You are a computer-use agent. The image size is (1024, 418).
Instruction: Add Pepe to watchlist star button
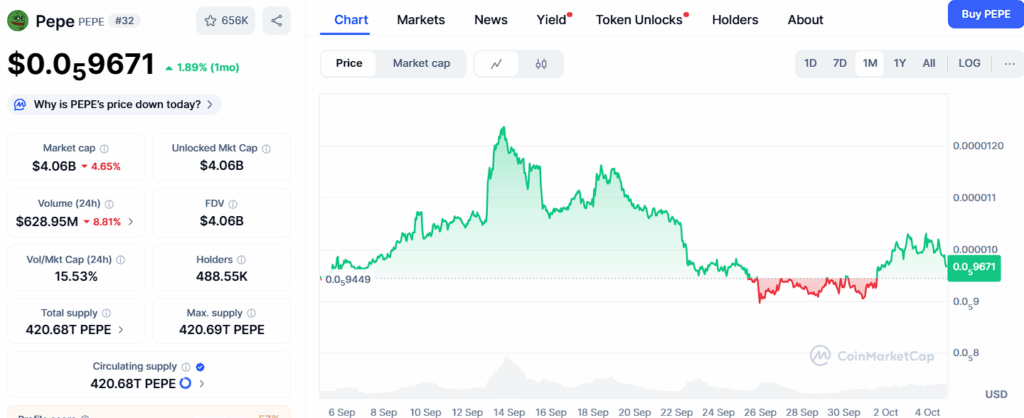click(225, 20)
